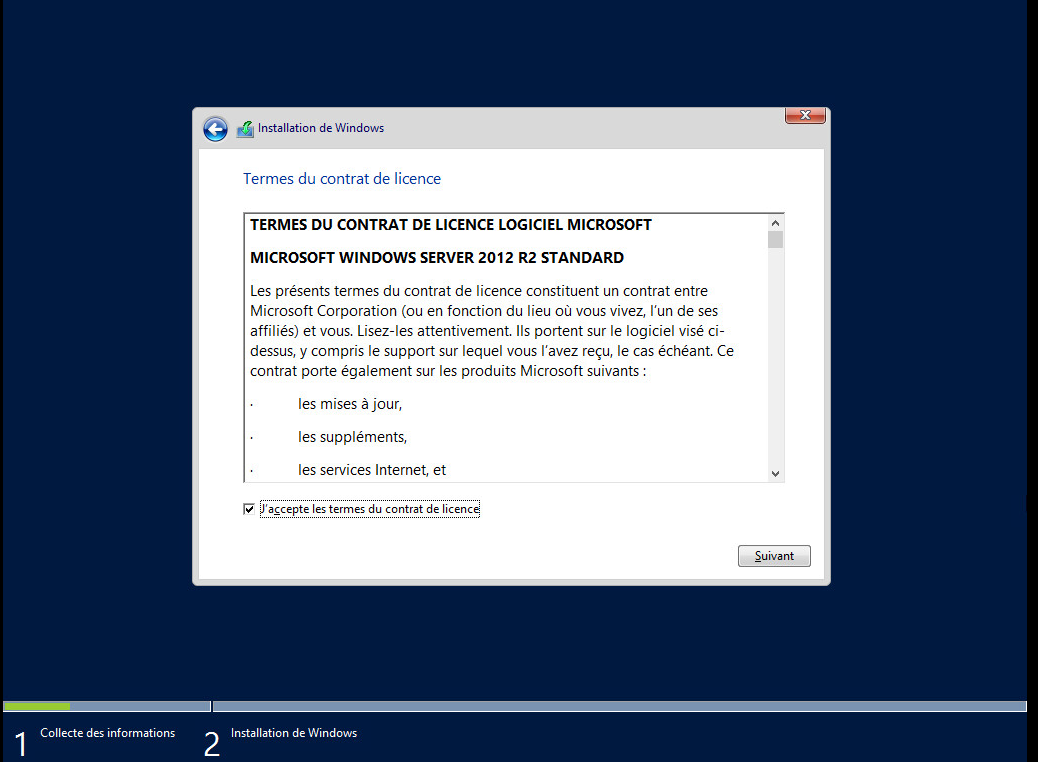This screenshot has height=762, width=1038.
Task: Click the TERMES DU CONTRAT DE LICENCE LOGICIEL title
Action: [x=451, y=225]
